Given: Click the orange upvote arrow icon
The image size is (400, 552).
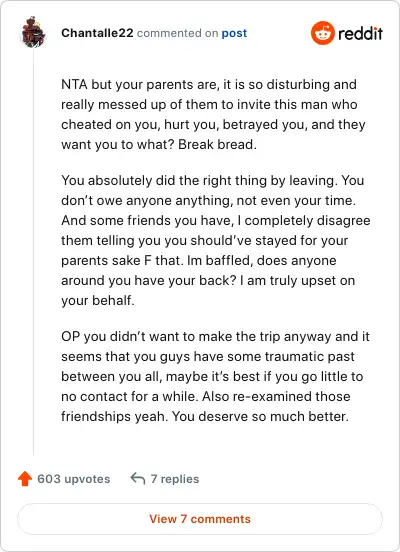Looking at the screenshot, I should tap(25, 479).
